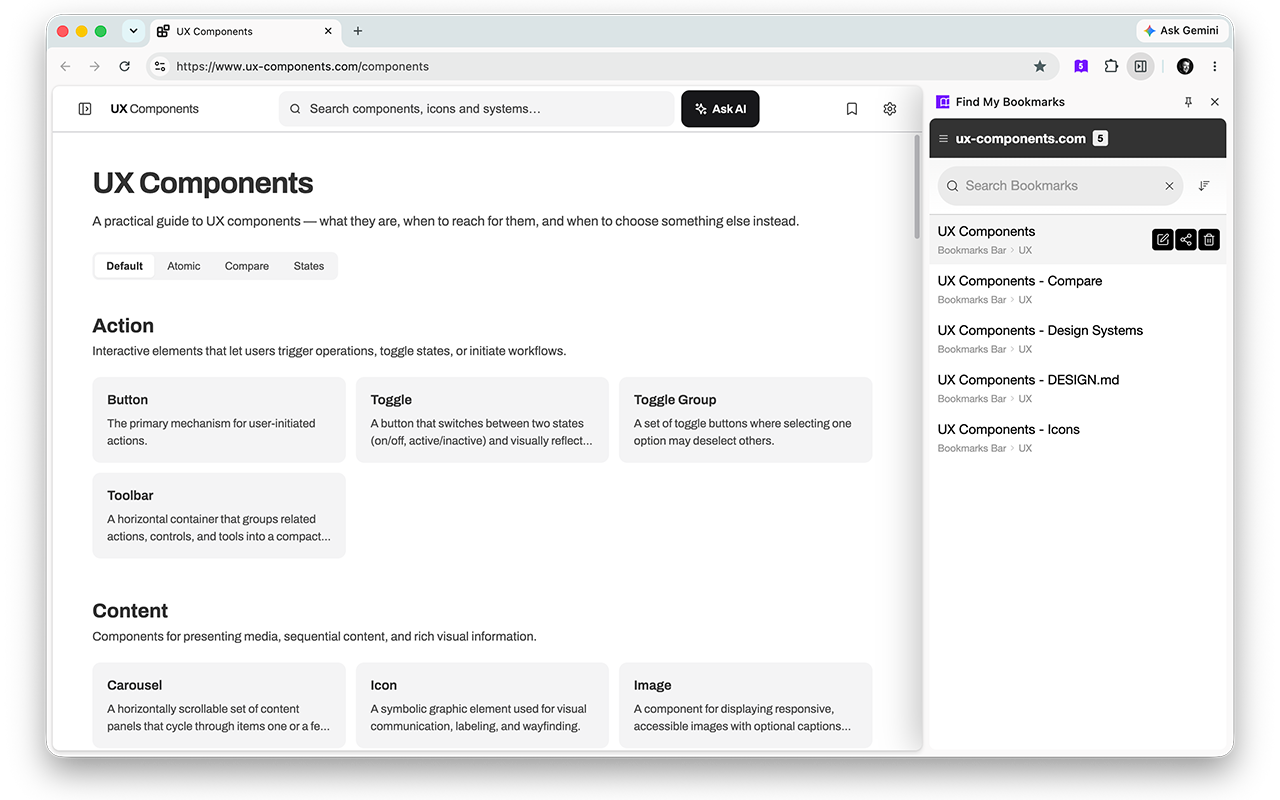Close the Find My Bookmarks side panel
The image size is (1280, 800).
[1215, 102]
